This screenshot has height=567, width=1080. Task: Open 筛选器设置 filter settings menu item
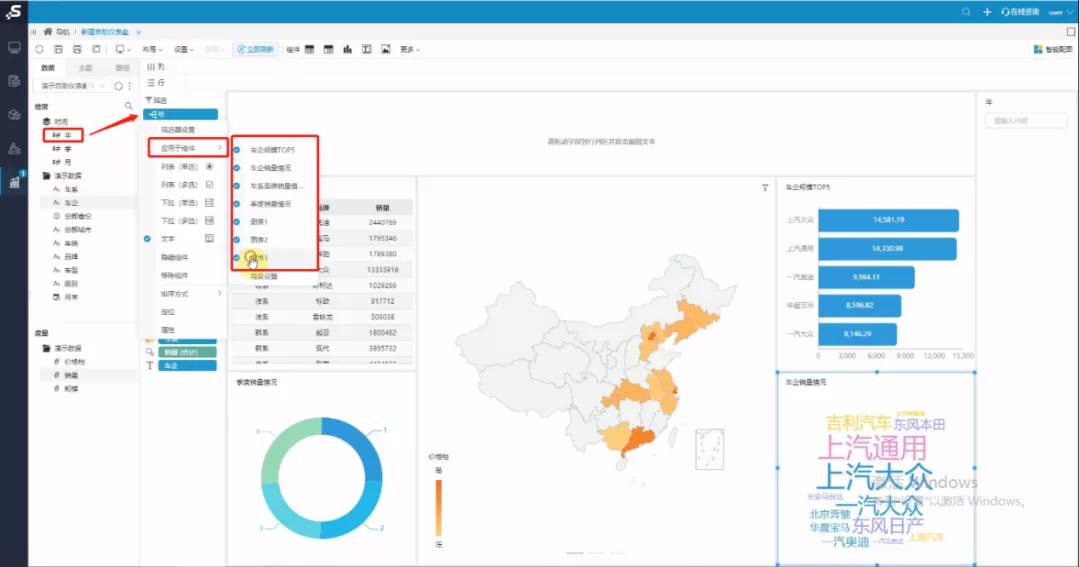178,130
